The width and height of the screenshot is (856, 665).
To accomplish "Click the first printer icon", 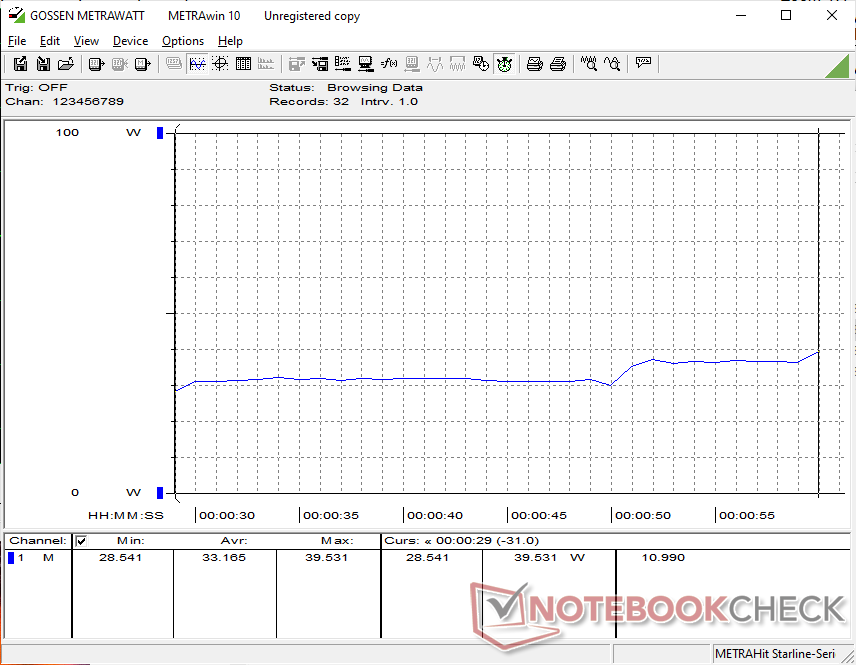I will coord(535,64).
